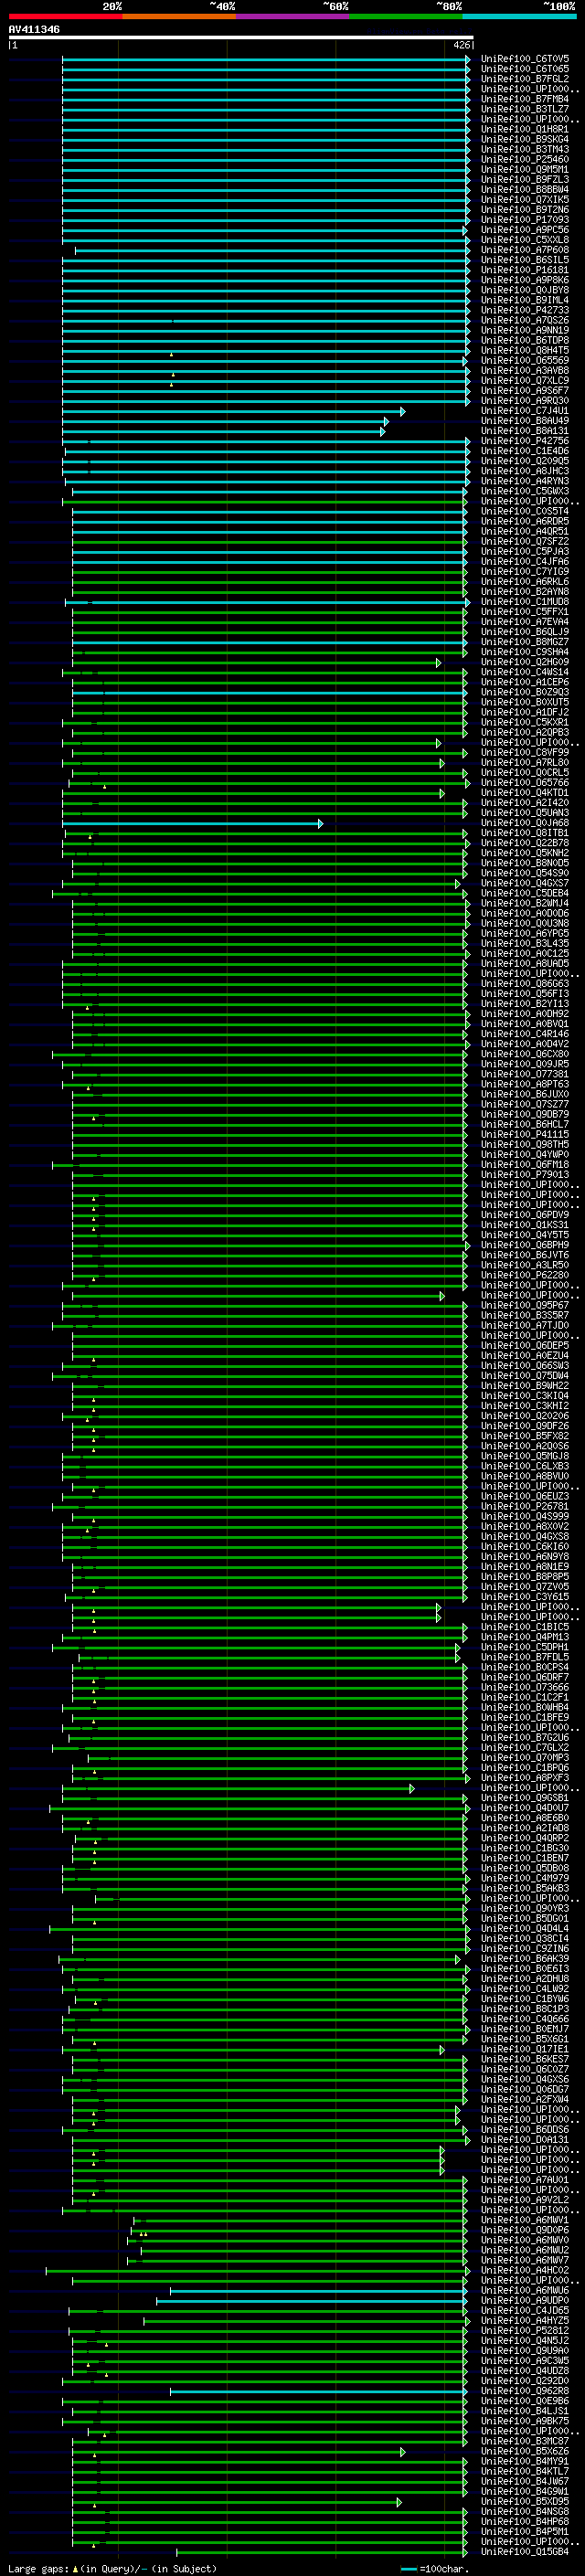Select hit label UniRef100_A6RDR5

tap(525, 521)
